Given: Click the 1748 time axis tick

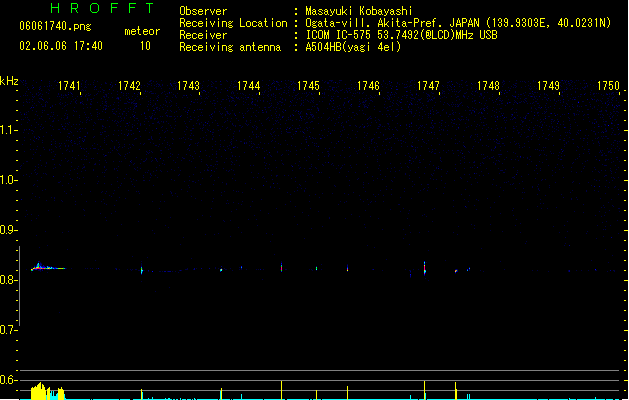Looking at the screenshot, I should click(x=488, y=86).
